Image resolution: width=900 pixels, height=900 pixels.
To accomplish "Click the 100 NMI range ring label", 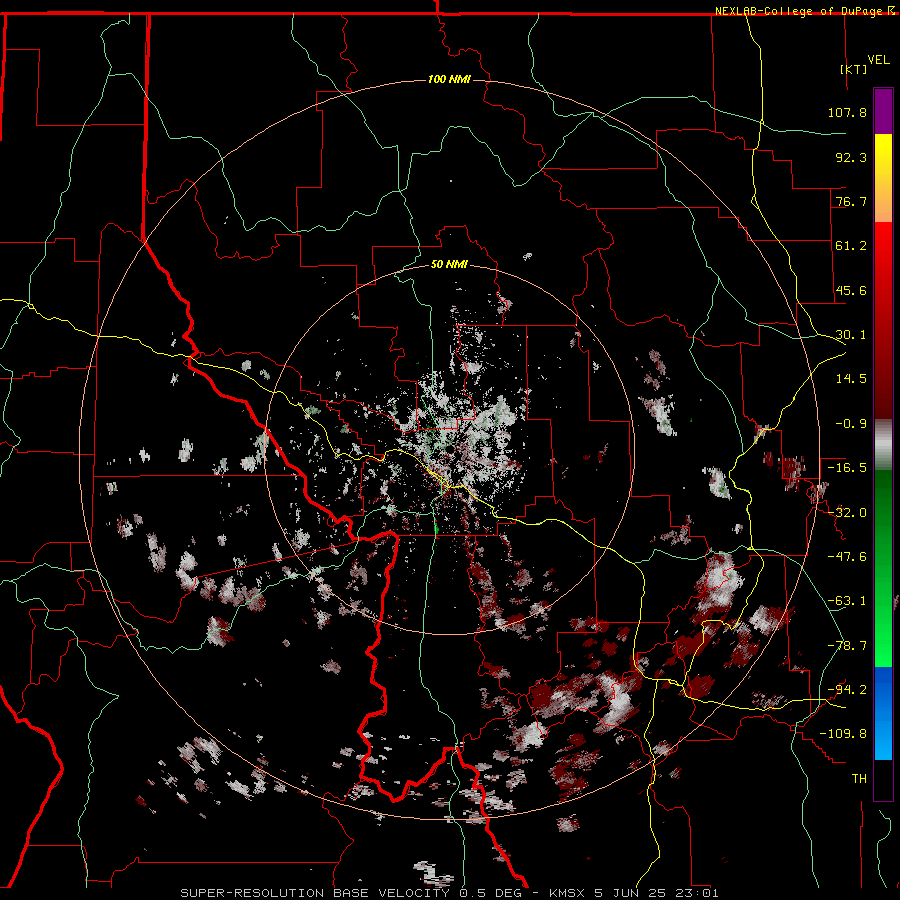I will pos(449,79).
